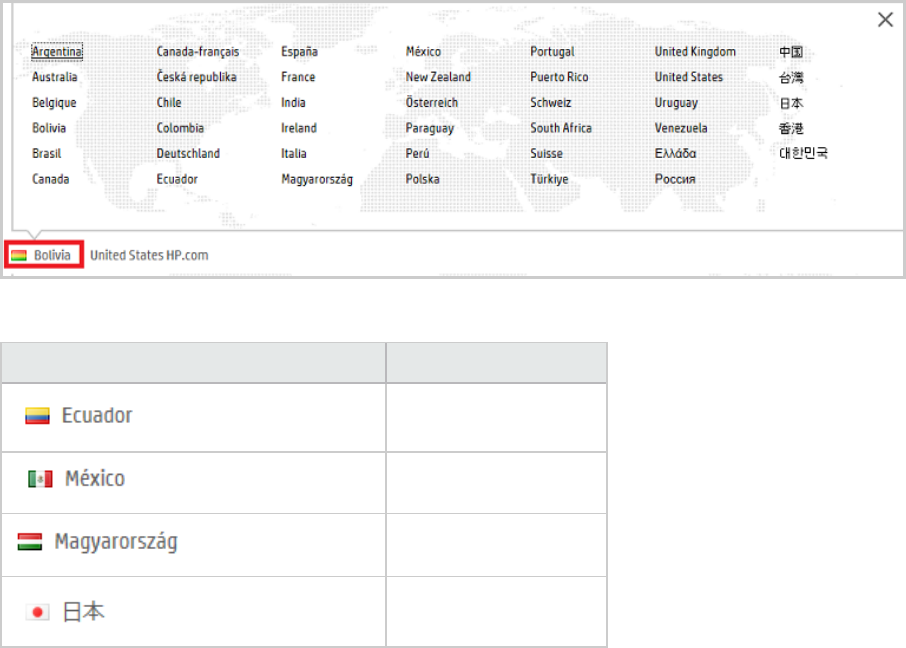This screenshot has width=906, height=648.
Task: Click the Bolivia flag icon in footer
Action: tap(19, 256)
